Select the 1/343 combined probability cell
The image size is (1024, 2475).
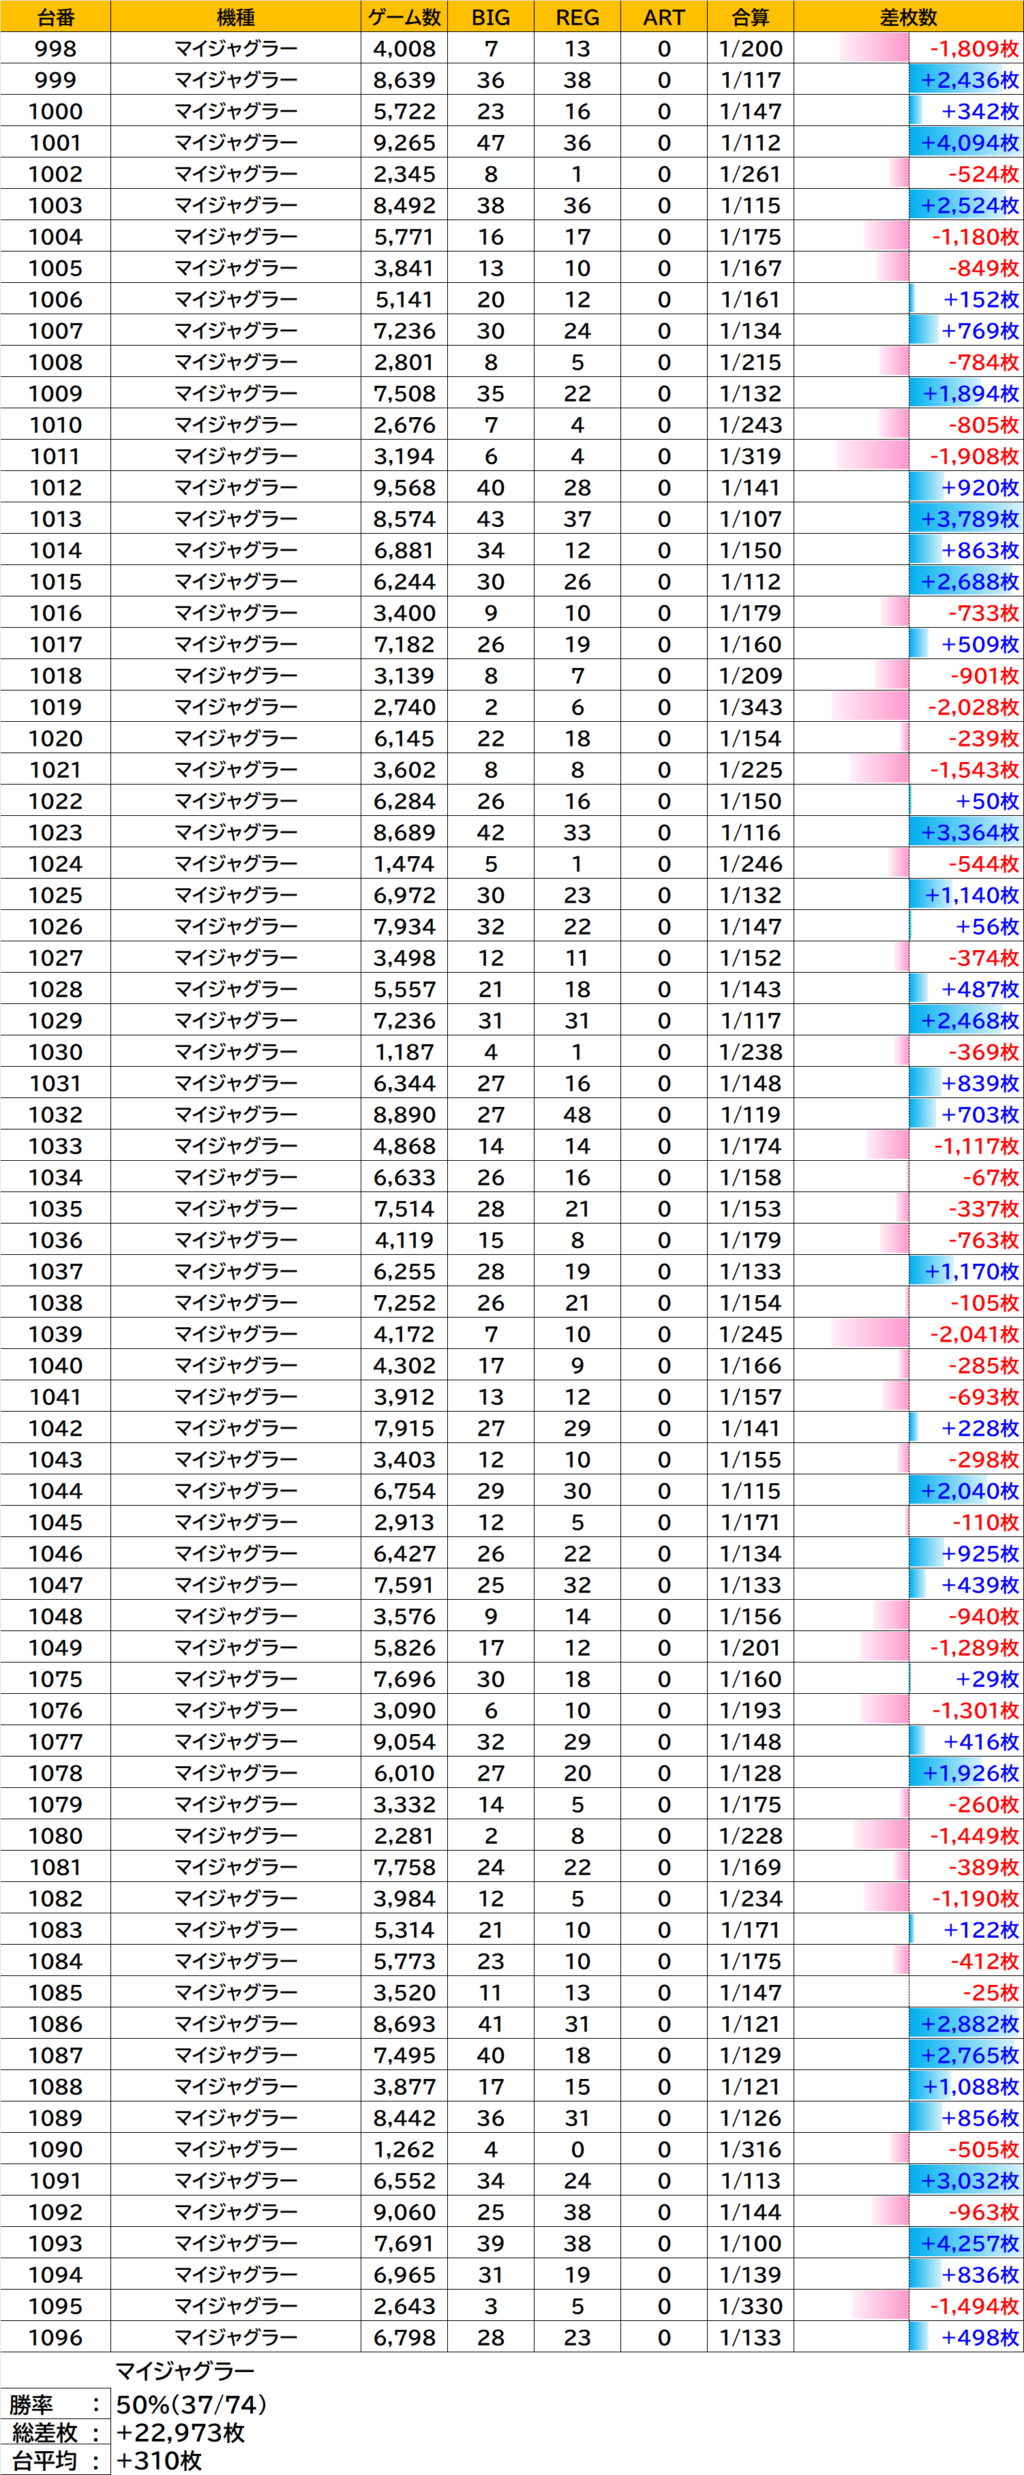(750, 707)
